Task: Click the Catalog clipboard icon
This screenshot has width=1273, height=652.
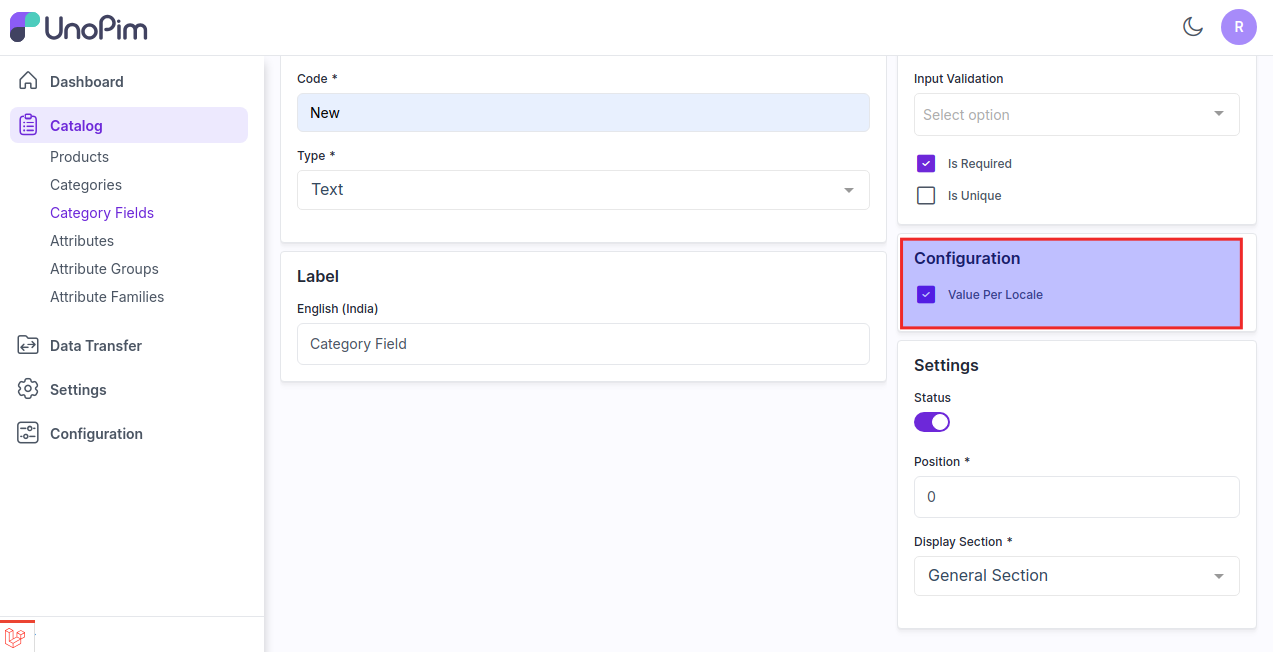Action: click(28, 125)
